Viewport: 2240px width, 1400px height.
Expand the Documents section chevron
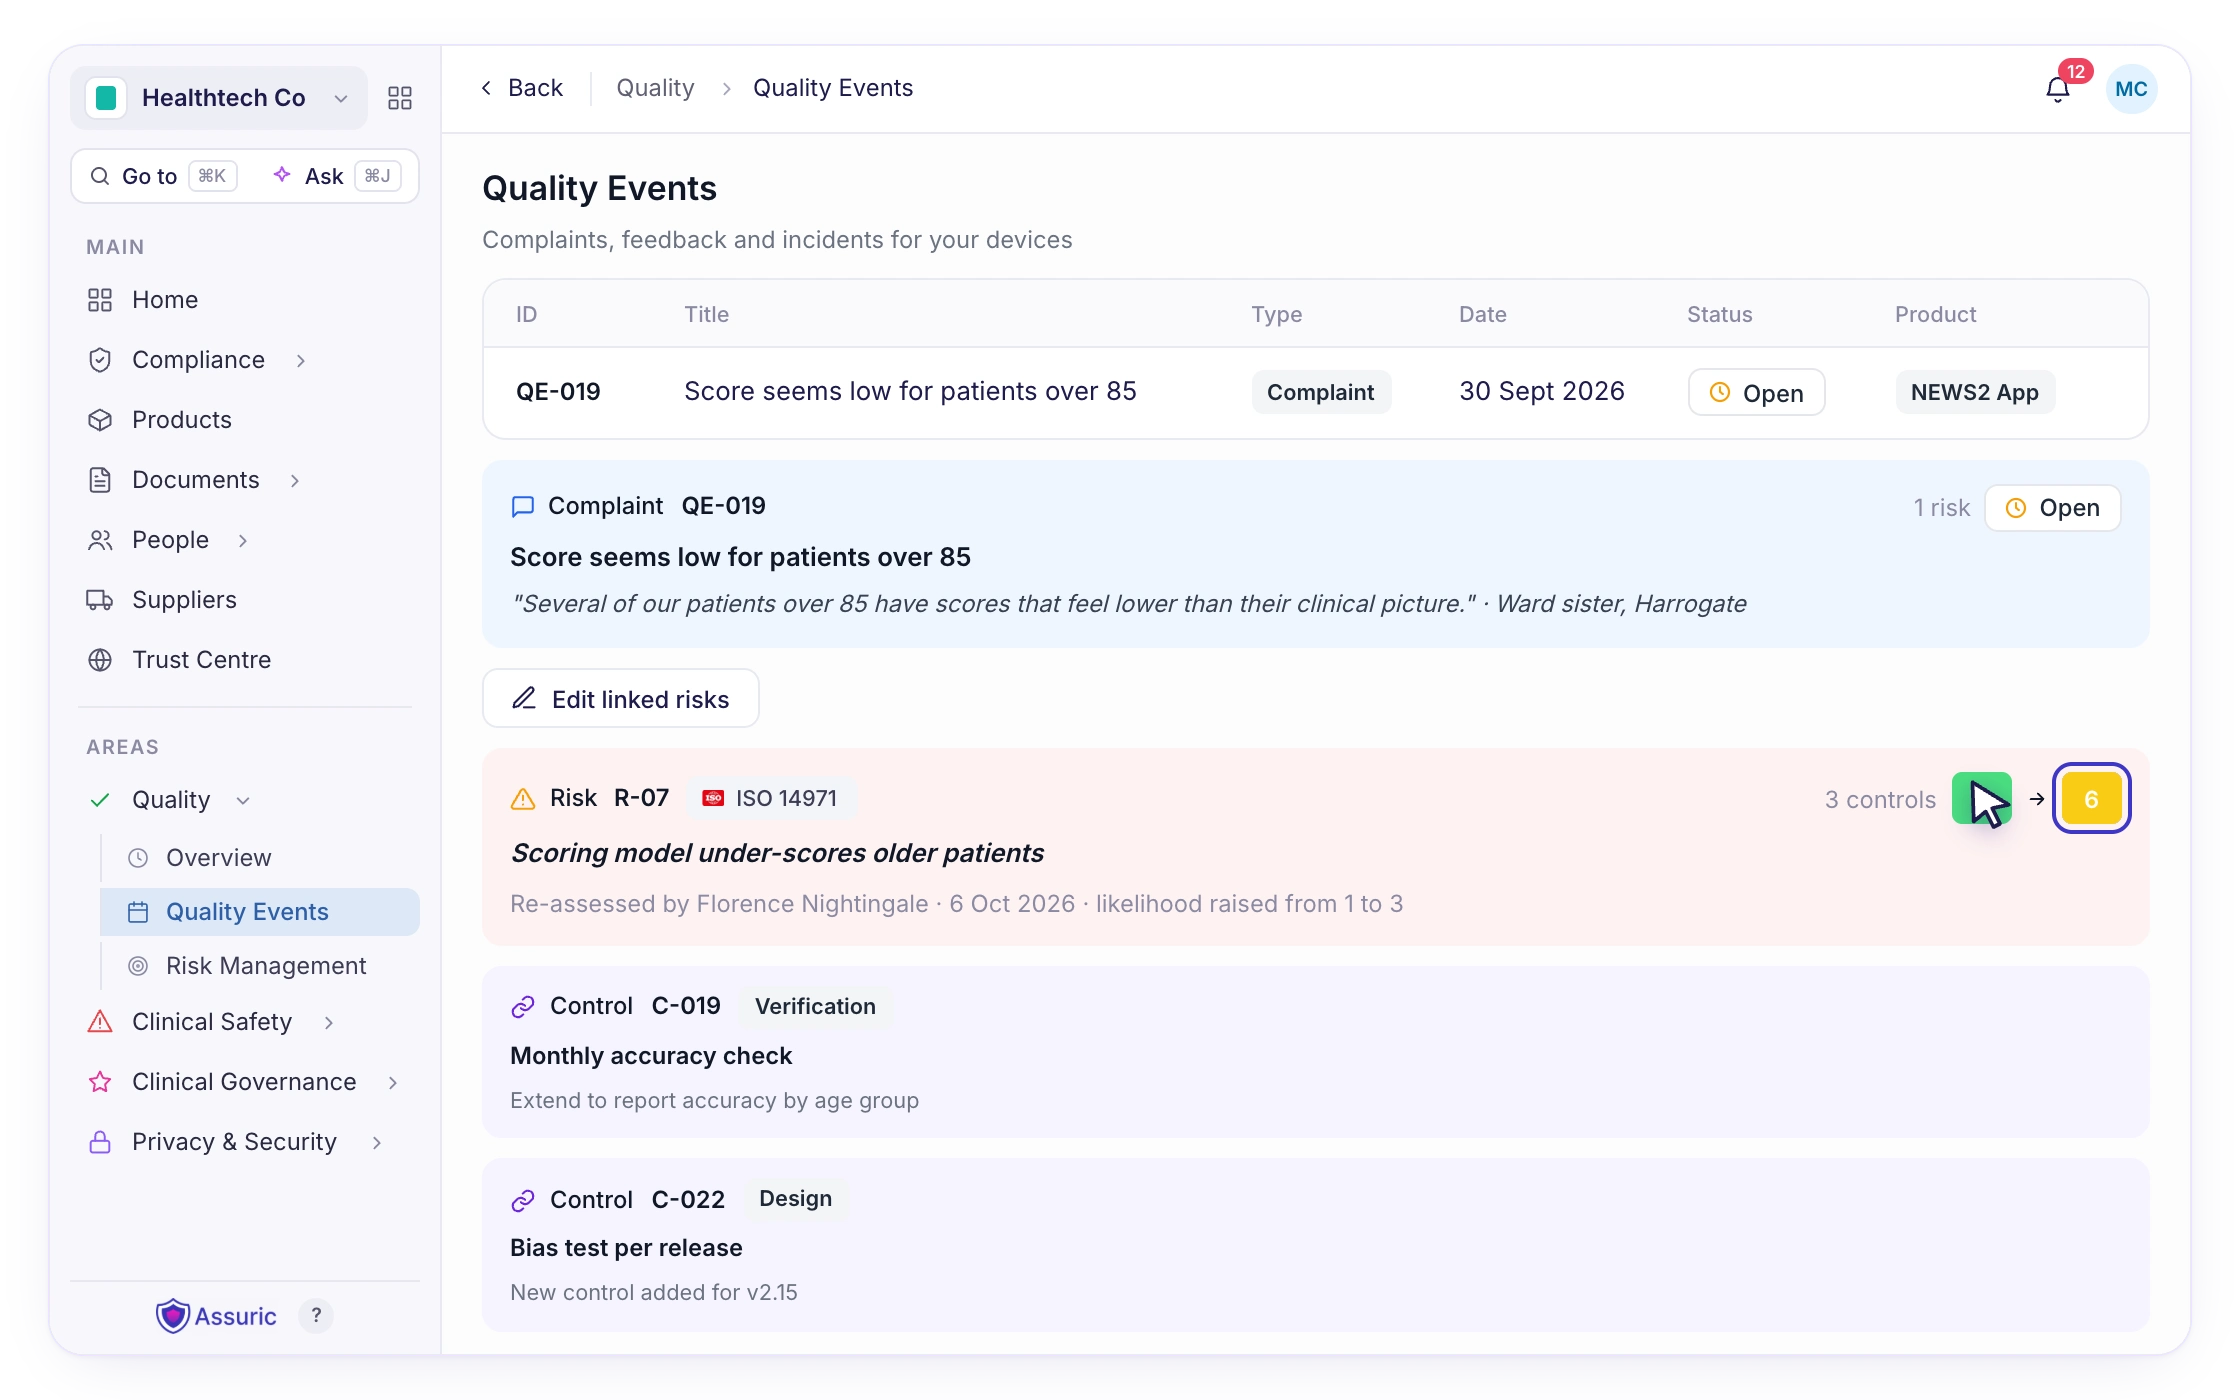coord(295,480)
